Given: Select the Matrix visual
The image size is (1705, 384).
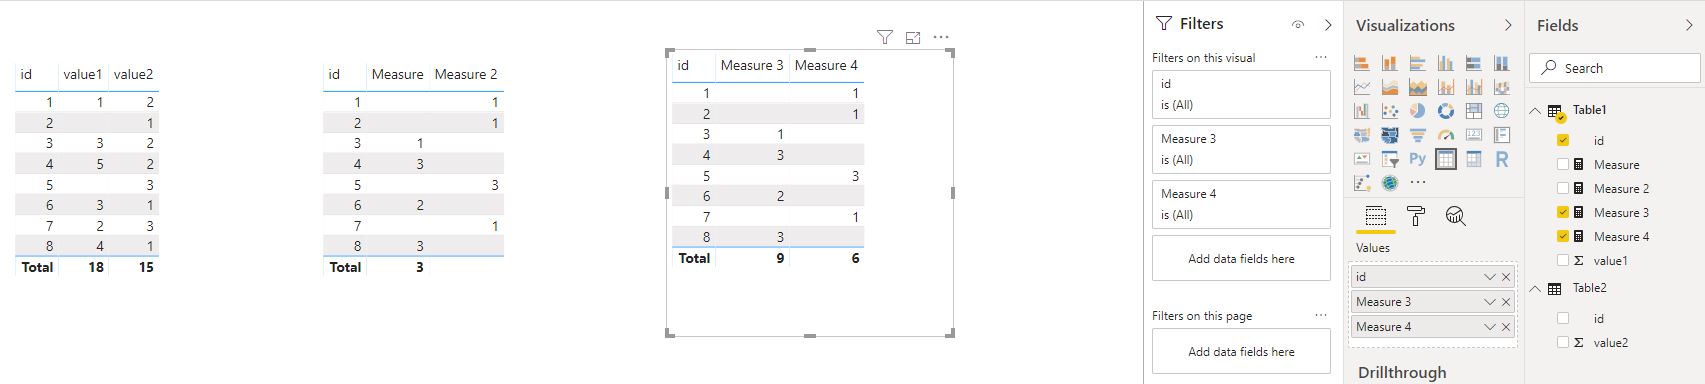Looking at the screenshot, I should click(1474, 159).
